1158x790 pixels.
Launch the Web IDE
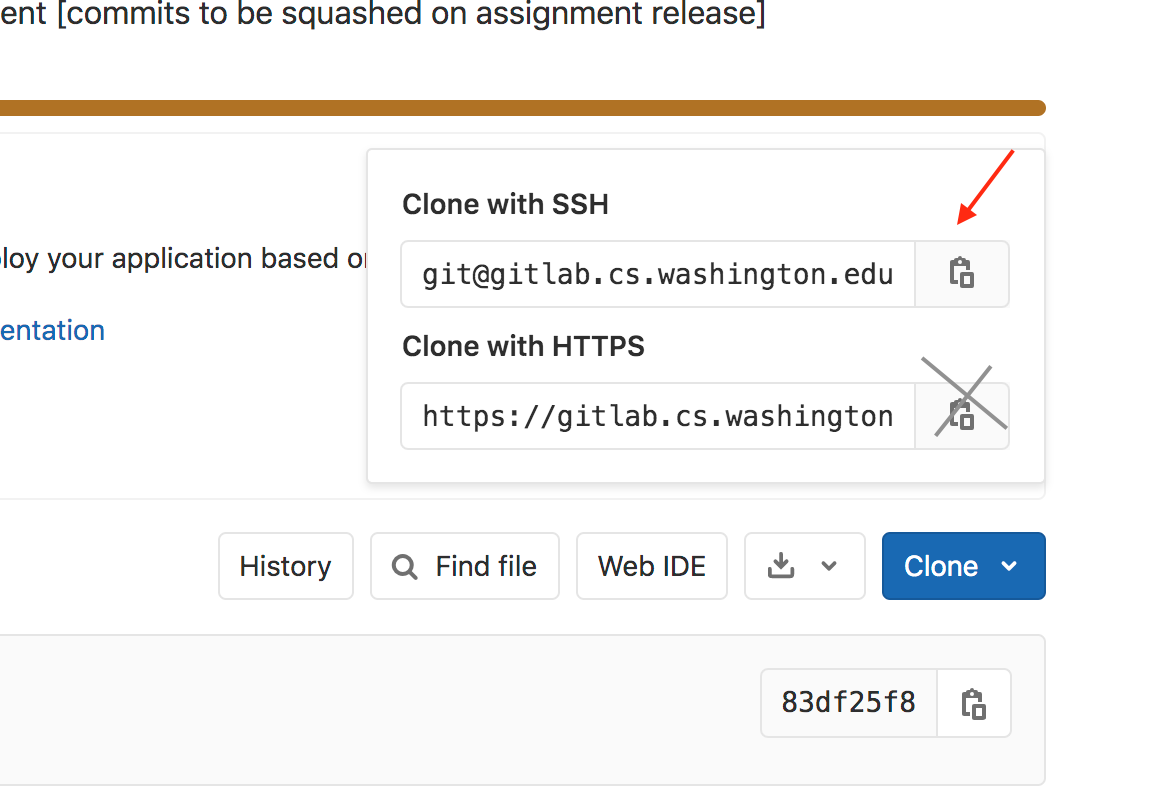pyautogui.click(x=652, y=566)
